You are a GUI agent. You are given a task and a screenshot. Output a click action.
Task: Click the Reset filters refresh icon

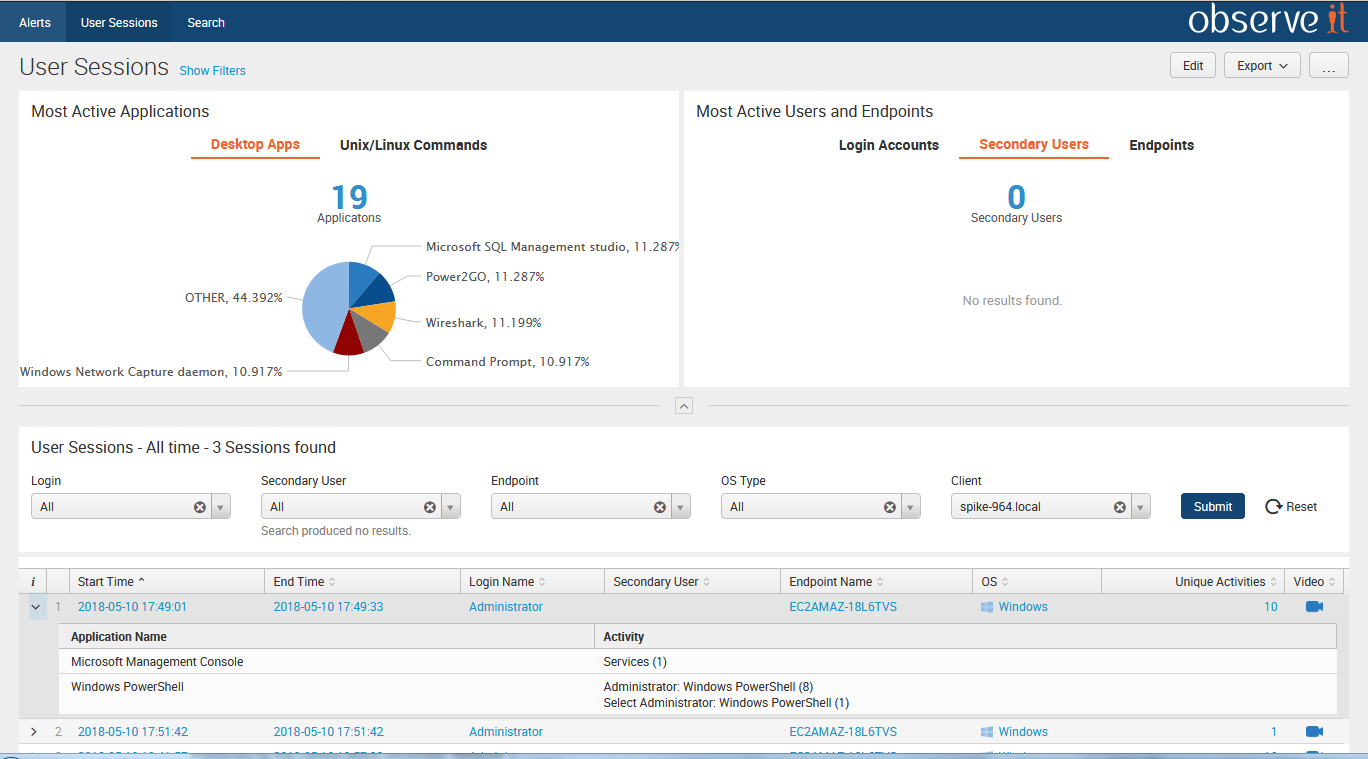[x=1273, y=507]
